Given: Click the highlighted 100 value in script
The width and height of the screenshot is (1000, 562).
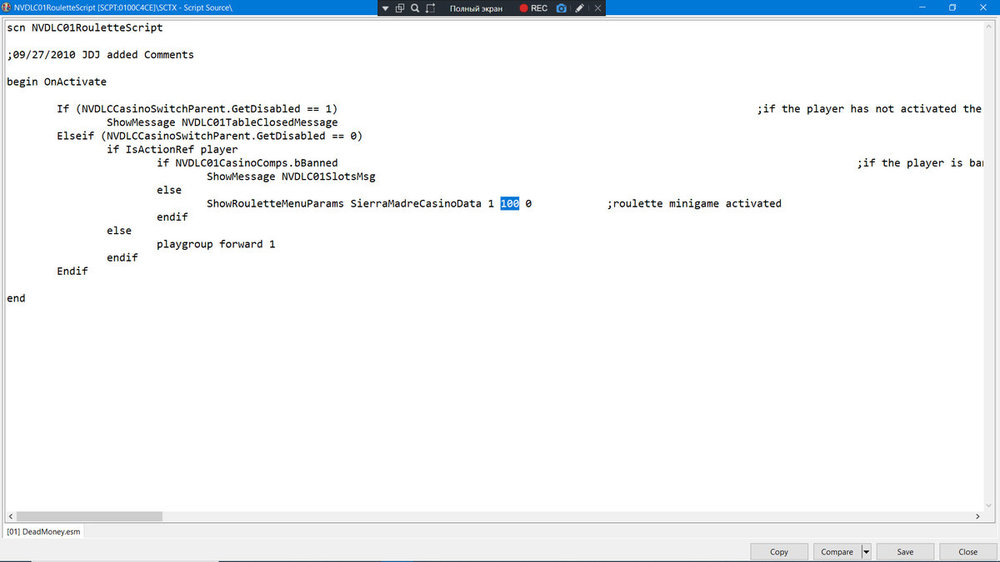Looking at the screenshot, I should 510,203.
